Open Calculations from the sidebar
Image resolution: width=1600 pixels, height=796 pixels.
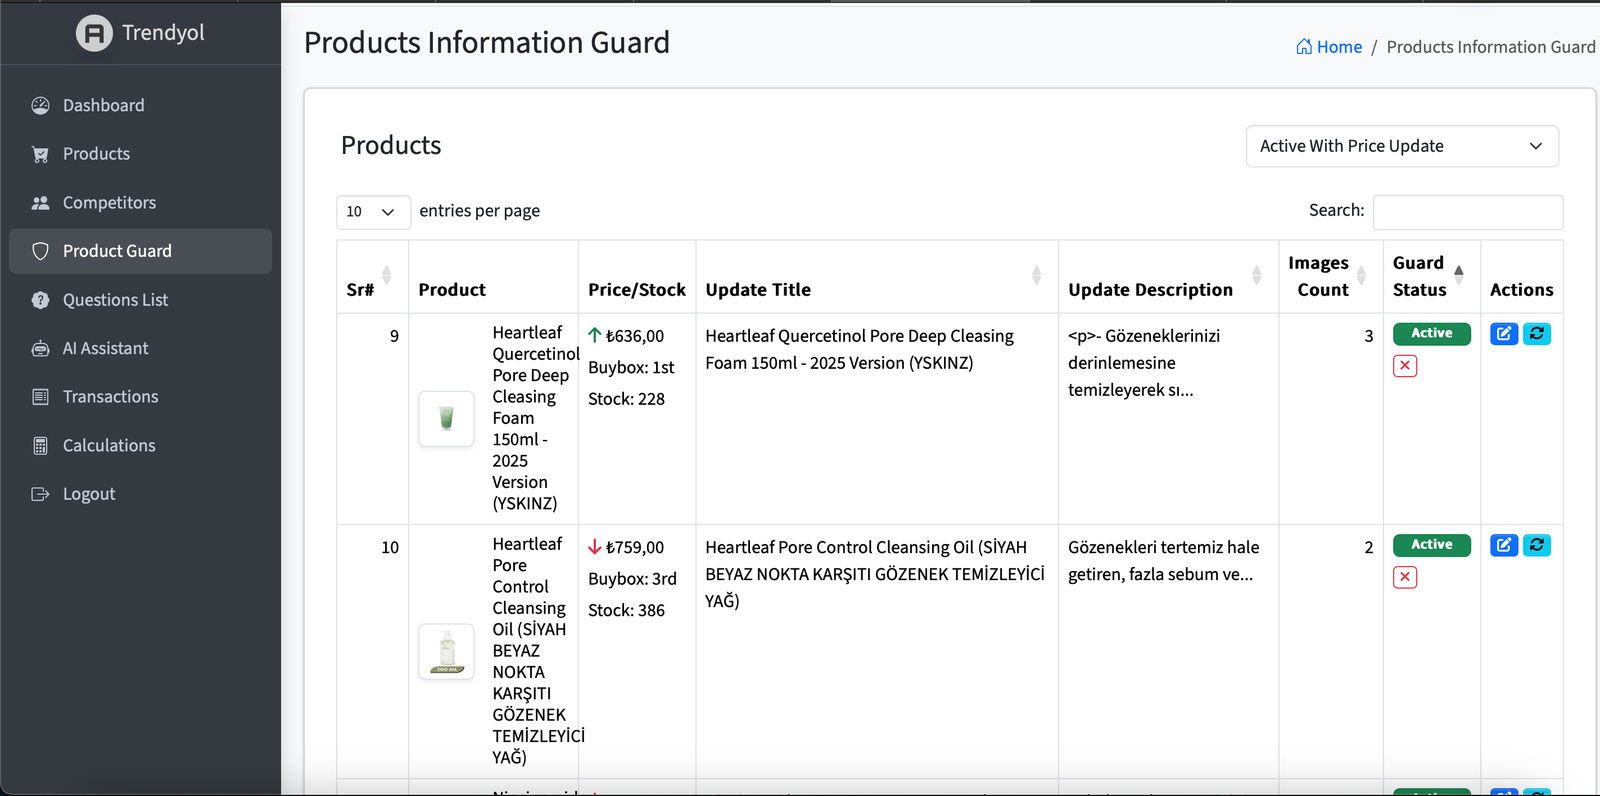coord(140,445)
